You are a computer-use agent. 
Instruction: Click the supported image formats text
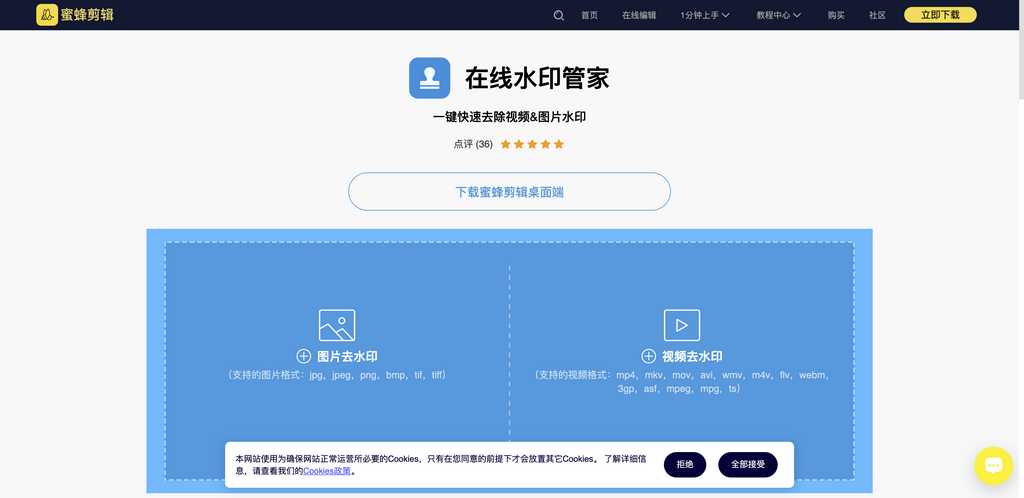pos(337,375)
